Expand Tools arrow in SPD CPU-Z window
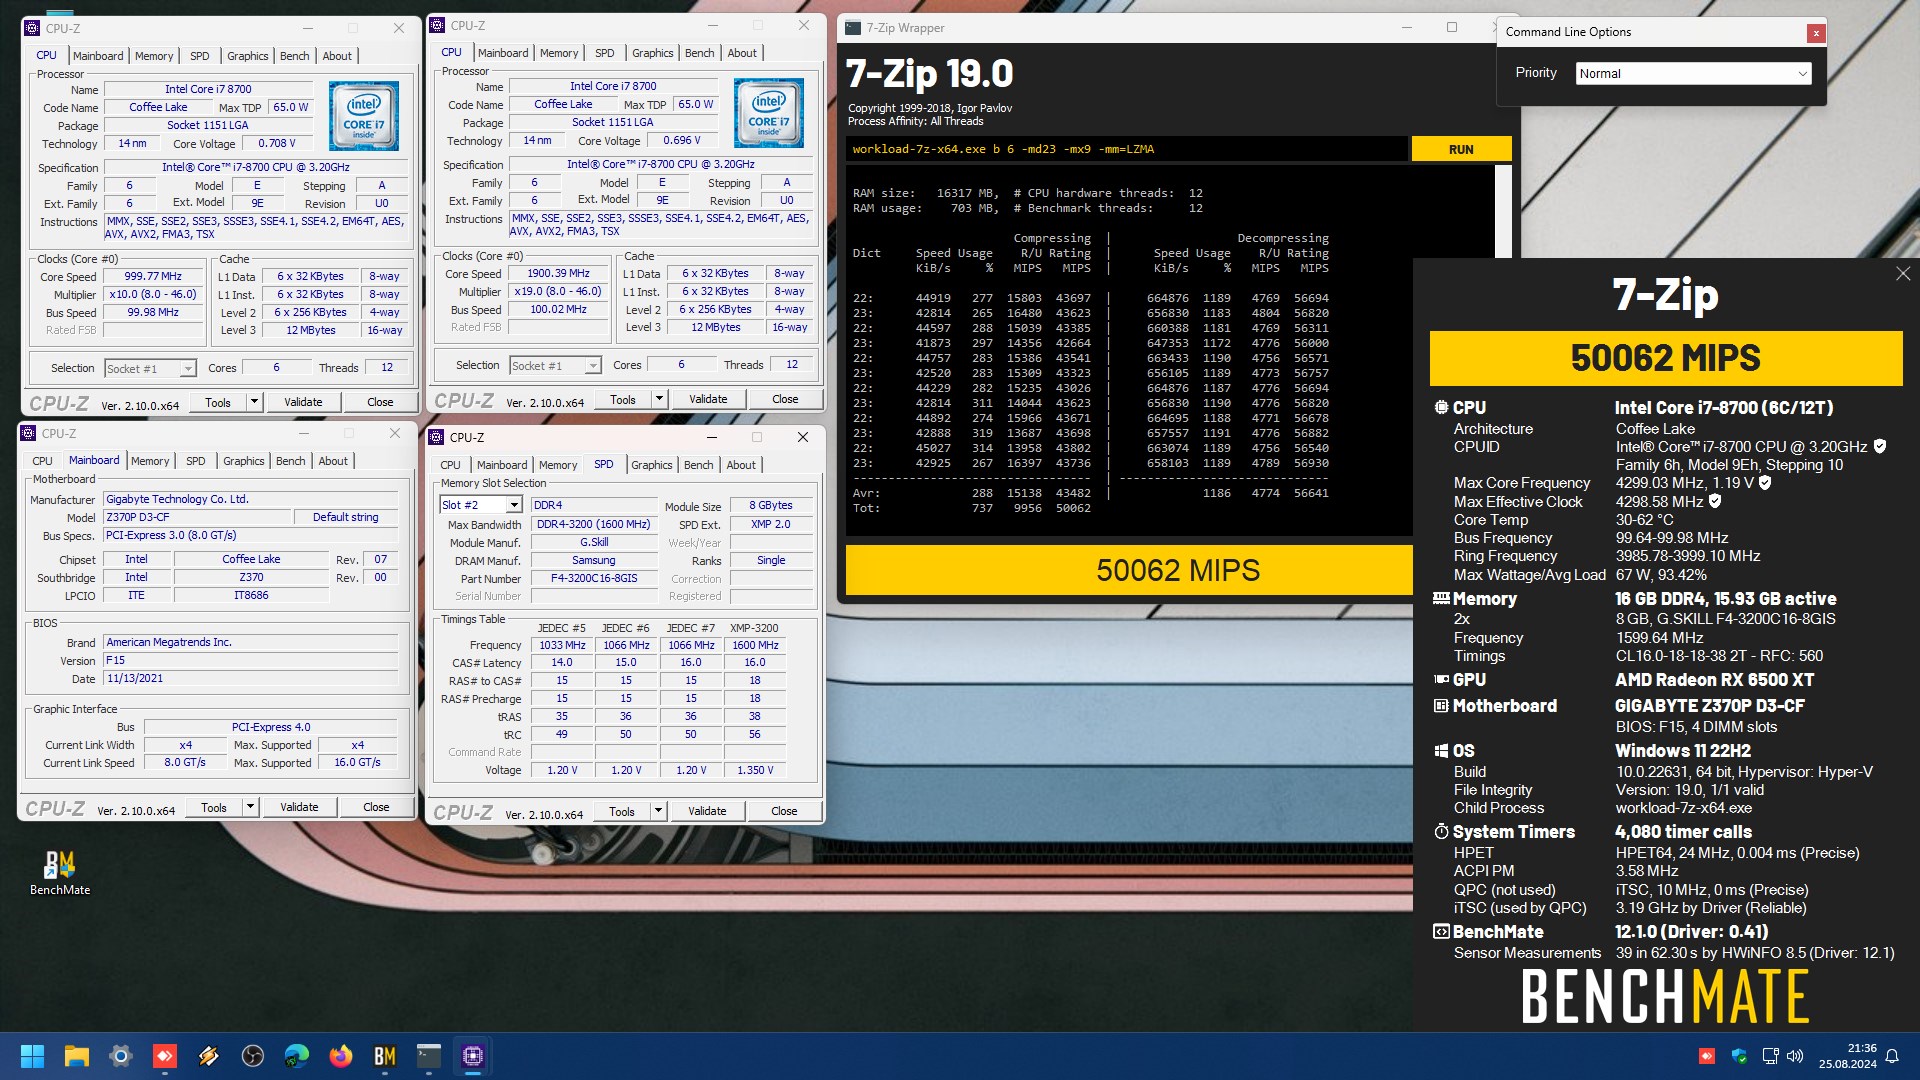Image resolution: width=1920 pixels, height=1080 pixels. pyautogui.click(x=658, y=811)
